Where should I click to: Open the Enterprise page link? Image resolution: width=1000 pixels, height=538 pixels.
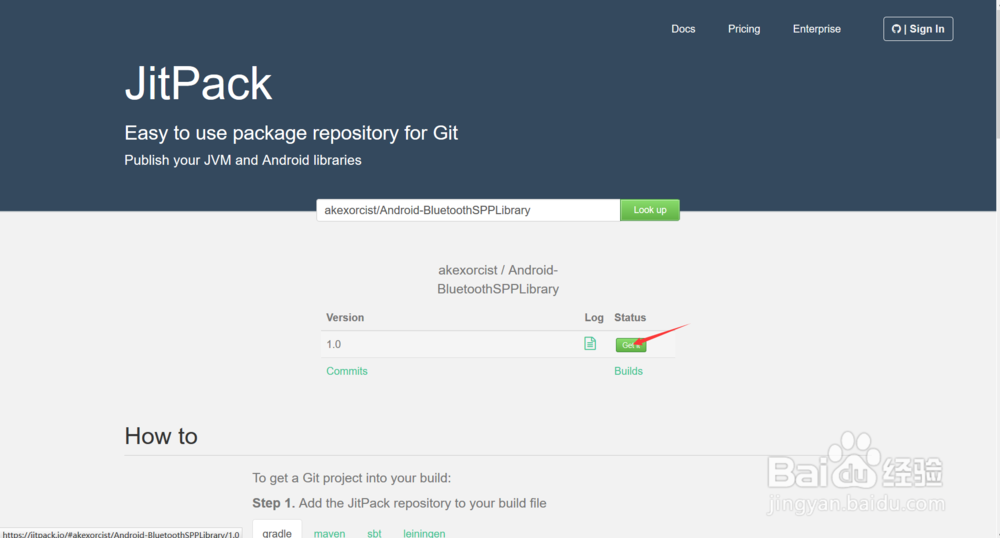pos(816,29)
